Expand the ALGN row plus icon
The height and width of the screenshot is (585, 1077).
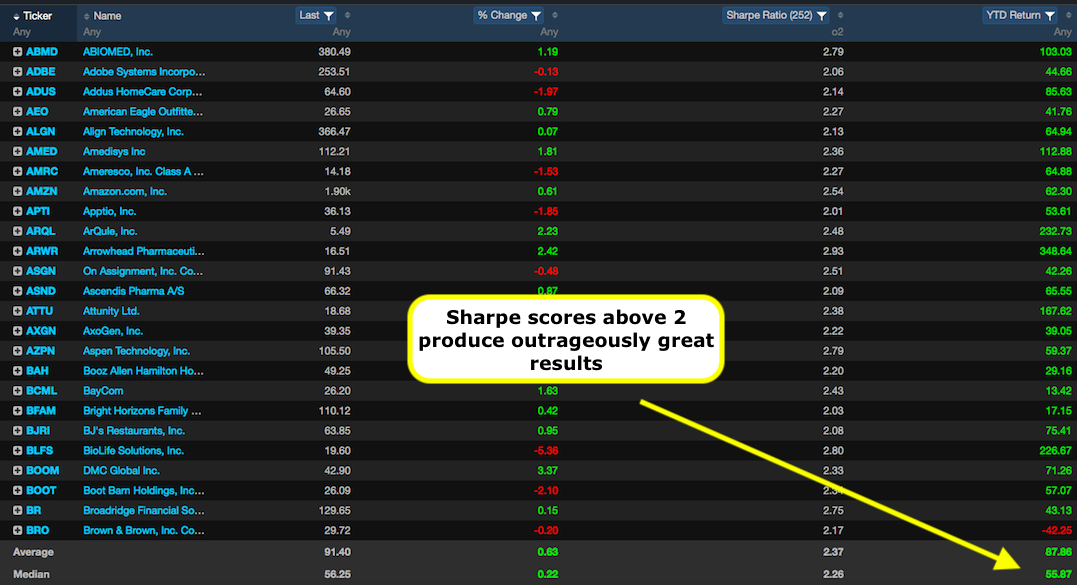pos(17,131)
